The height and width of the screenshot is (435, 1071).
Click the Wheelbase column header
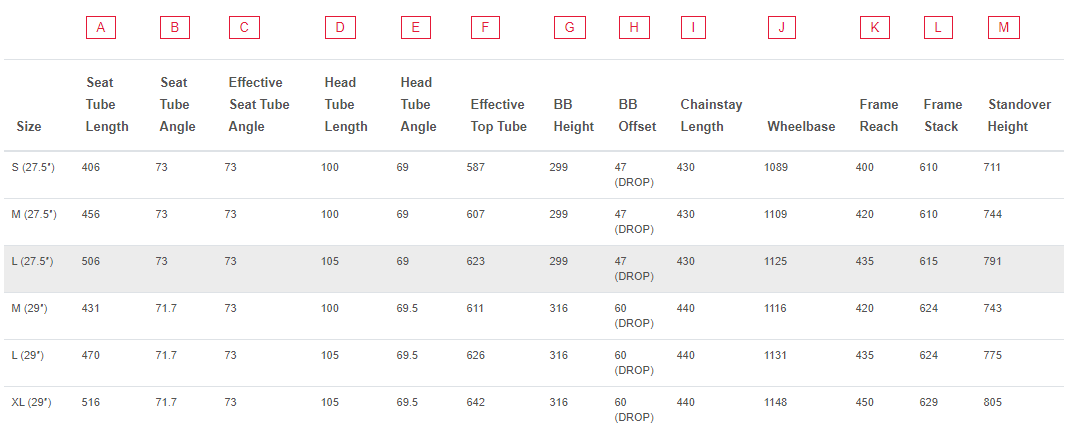[x=801, y=126]
